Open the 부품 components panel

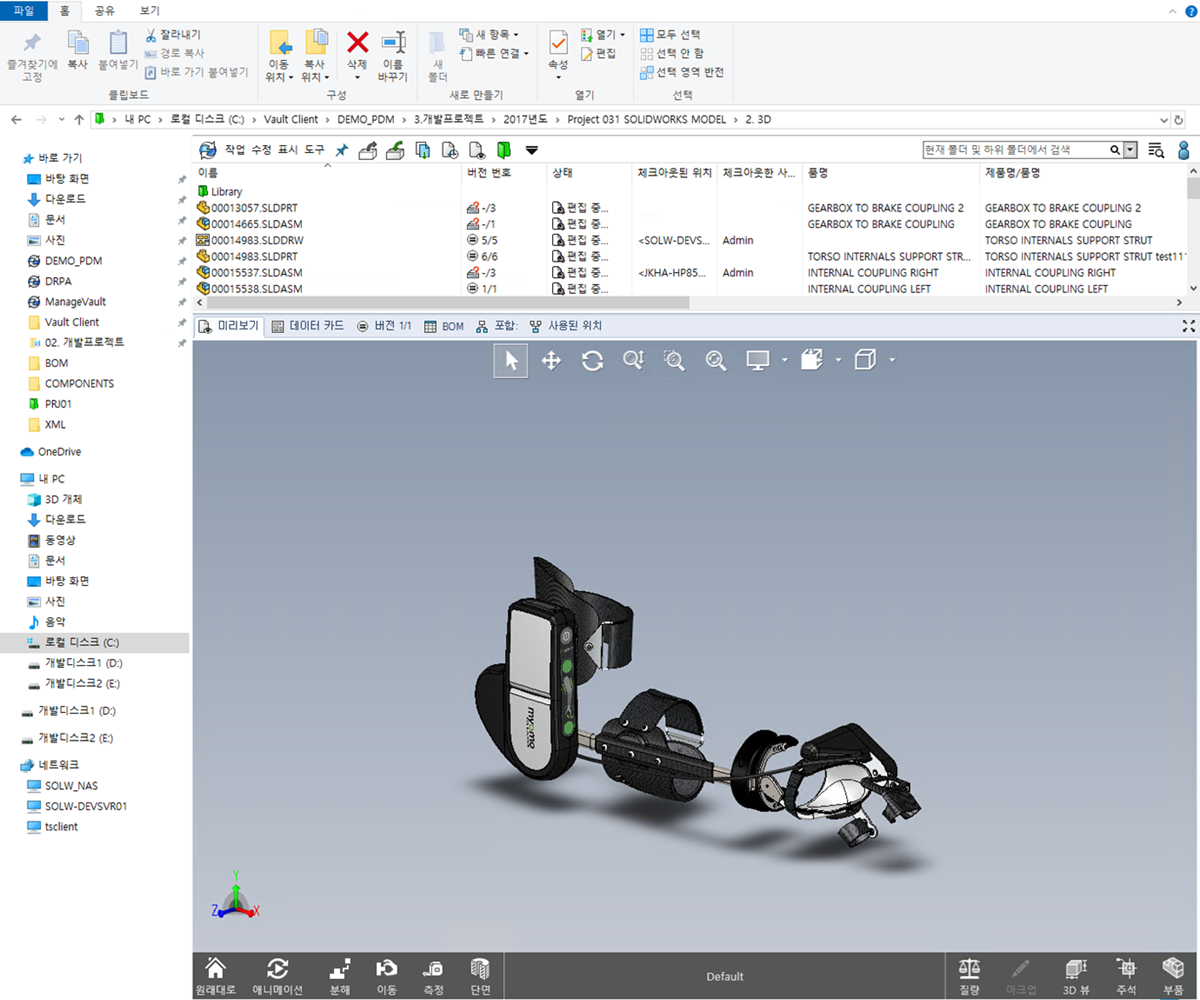click(x=1173, y=976)
